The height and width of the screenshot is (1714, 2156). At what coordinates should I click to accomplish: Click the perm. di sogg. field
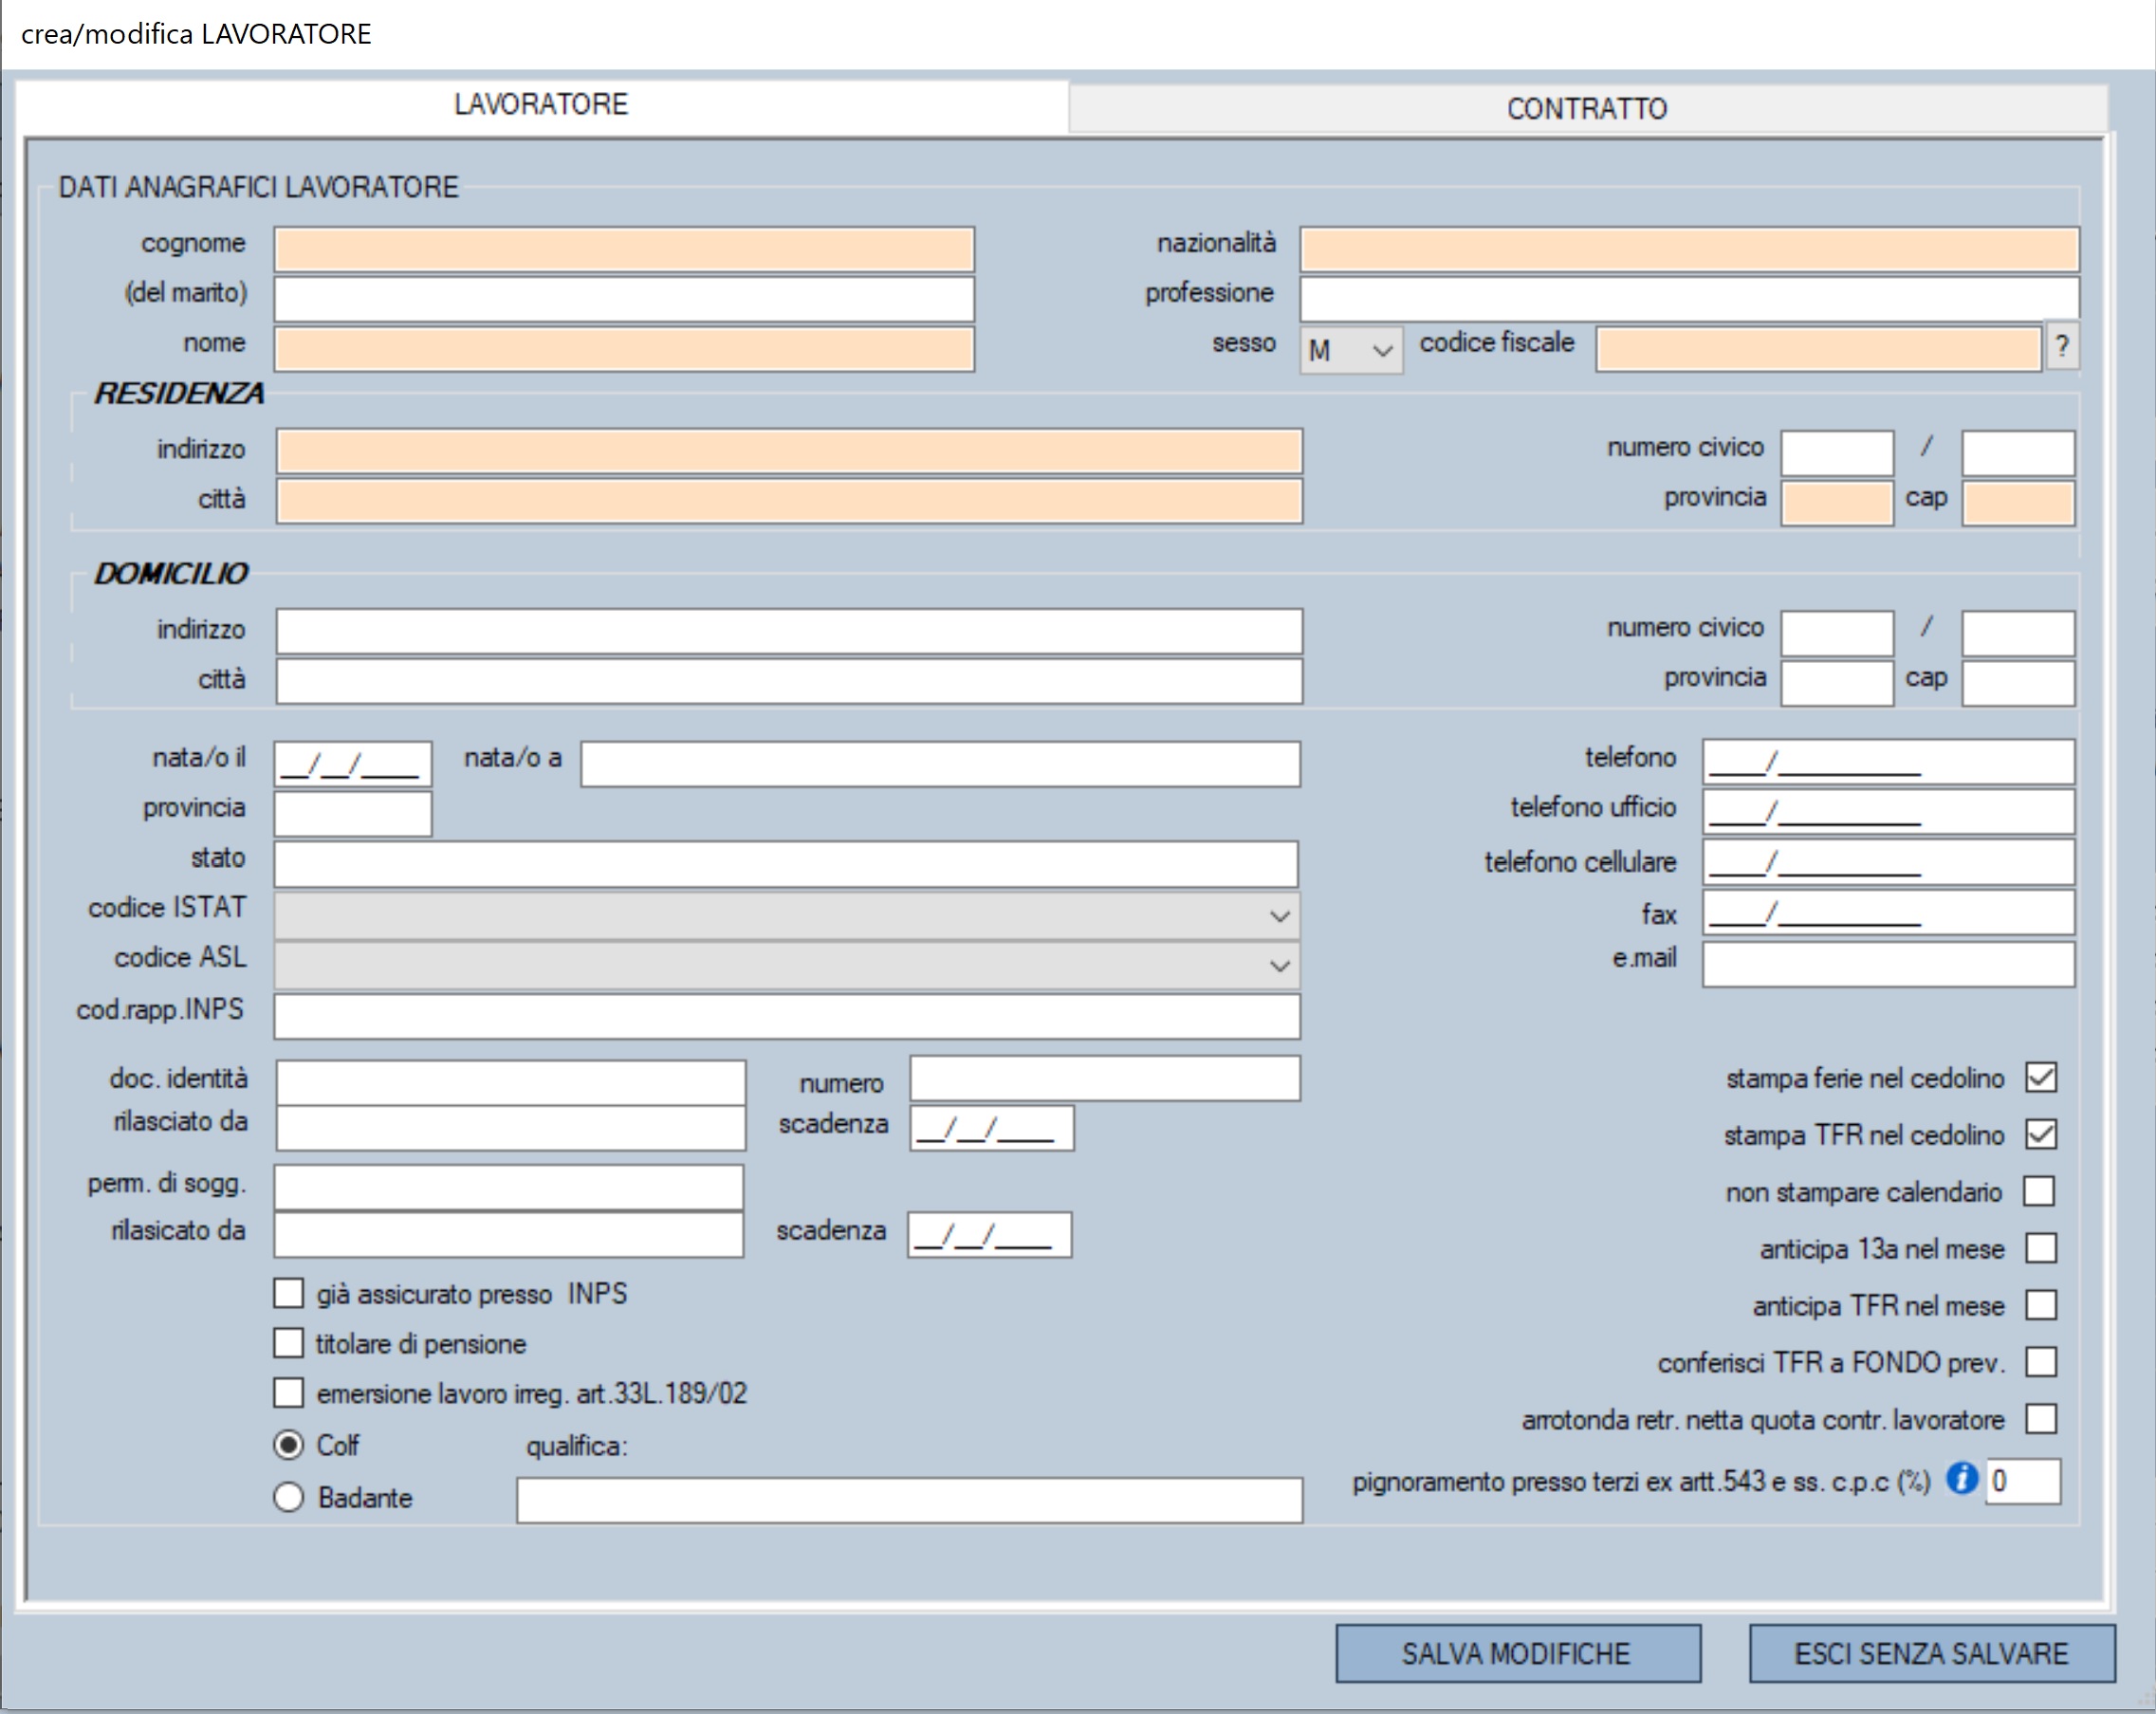pos(509,1187)
